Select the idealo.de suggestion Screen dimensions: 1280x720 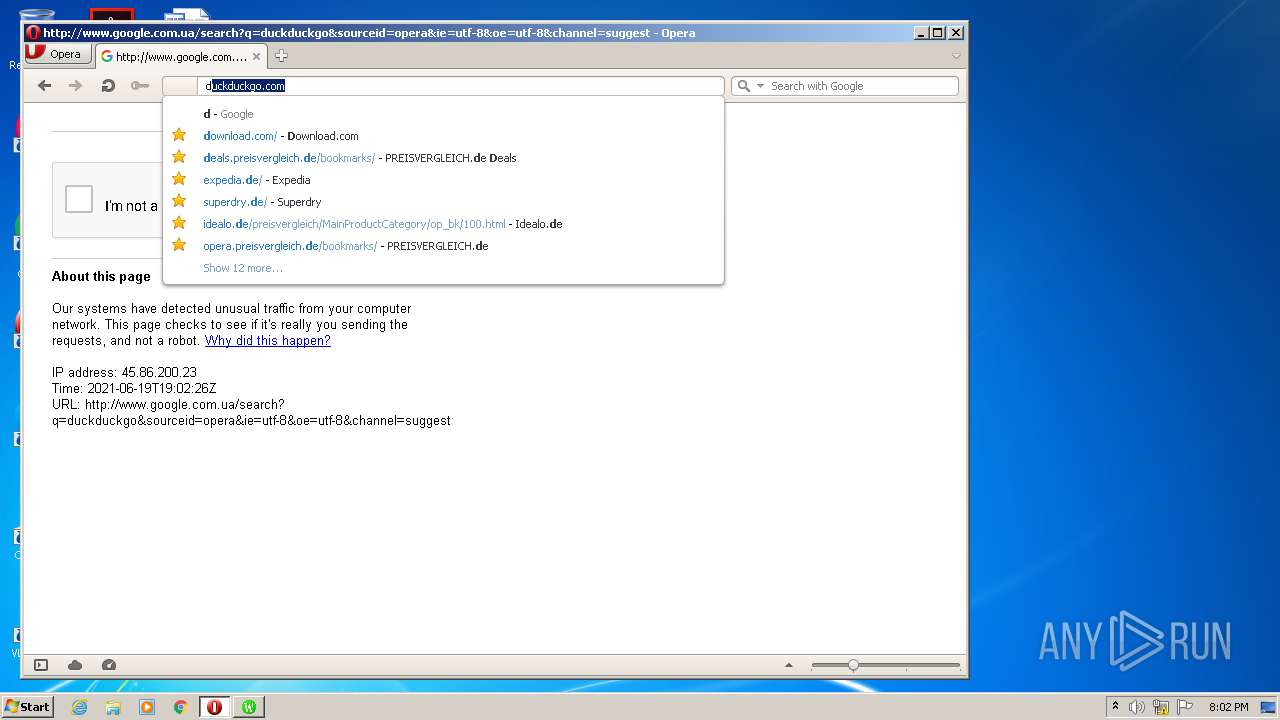click(x=443, y=224)
